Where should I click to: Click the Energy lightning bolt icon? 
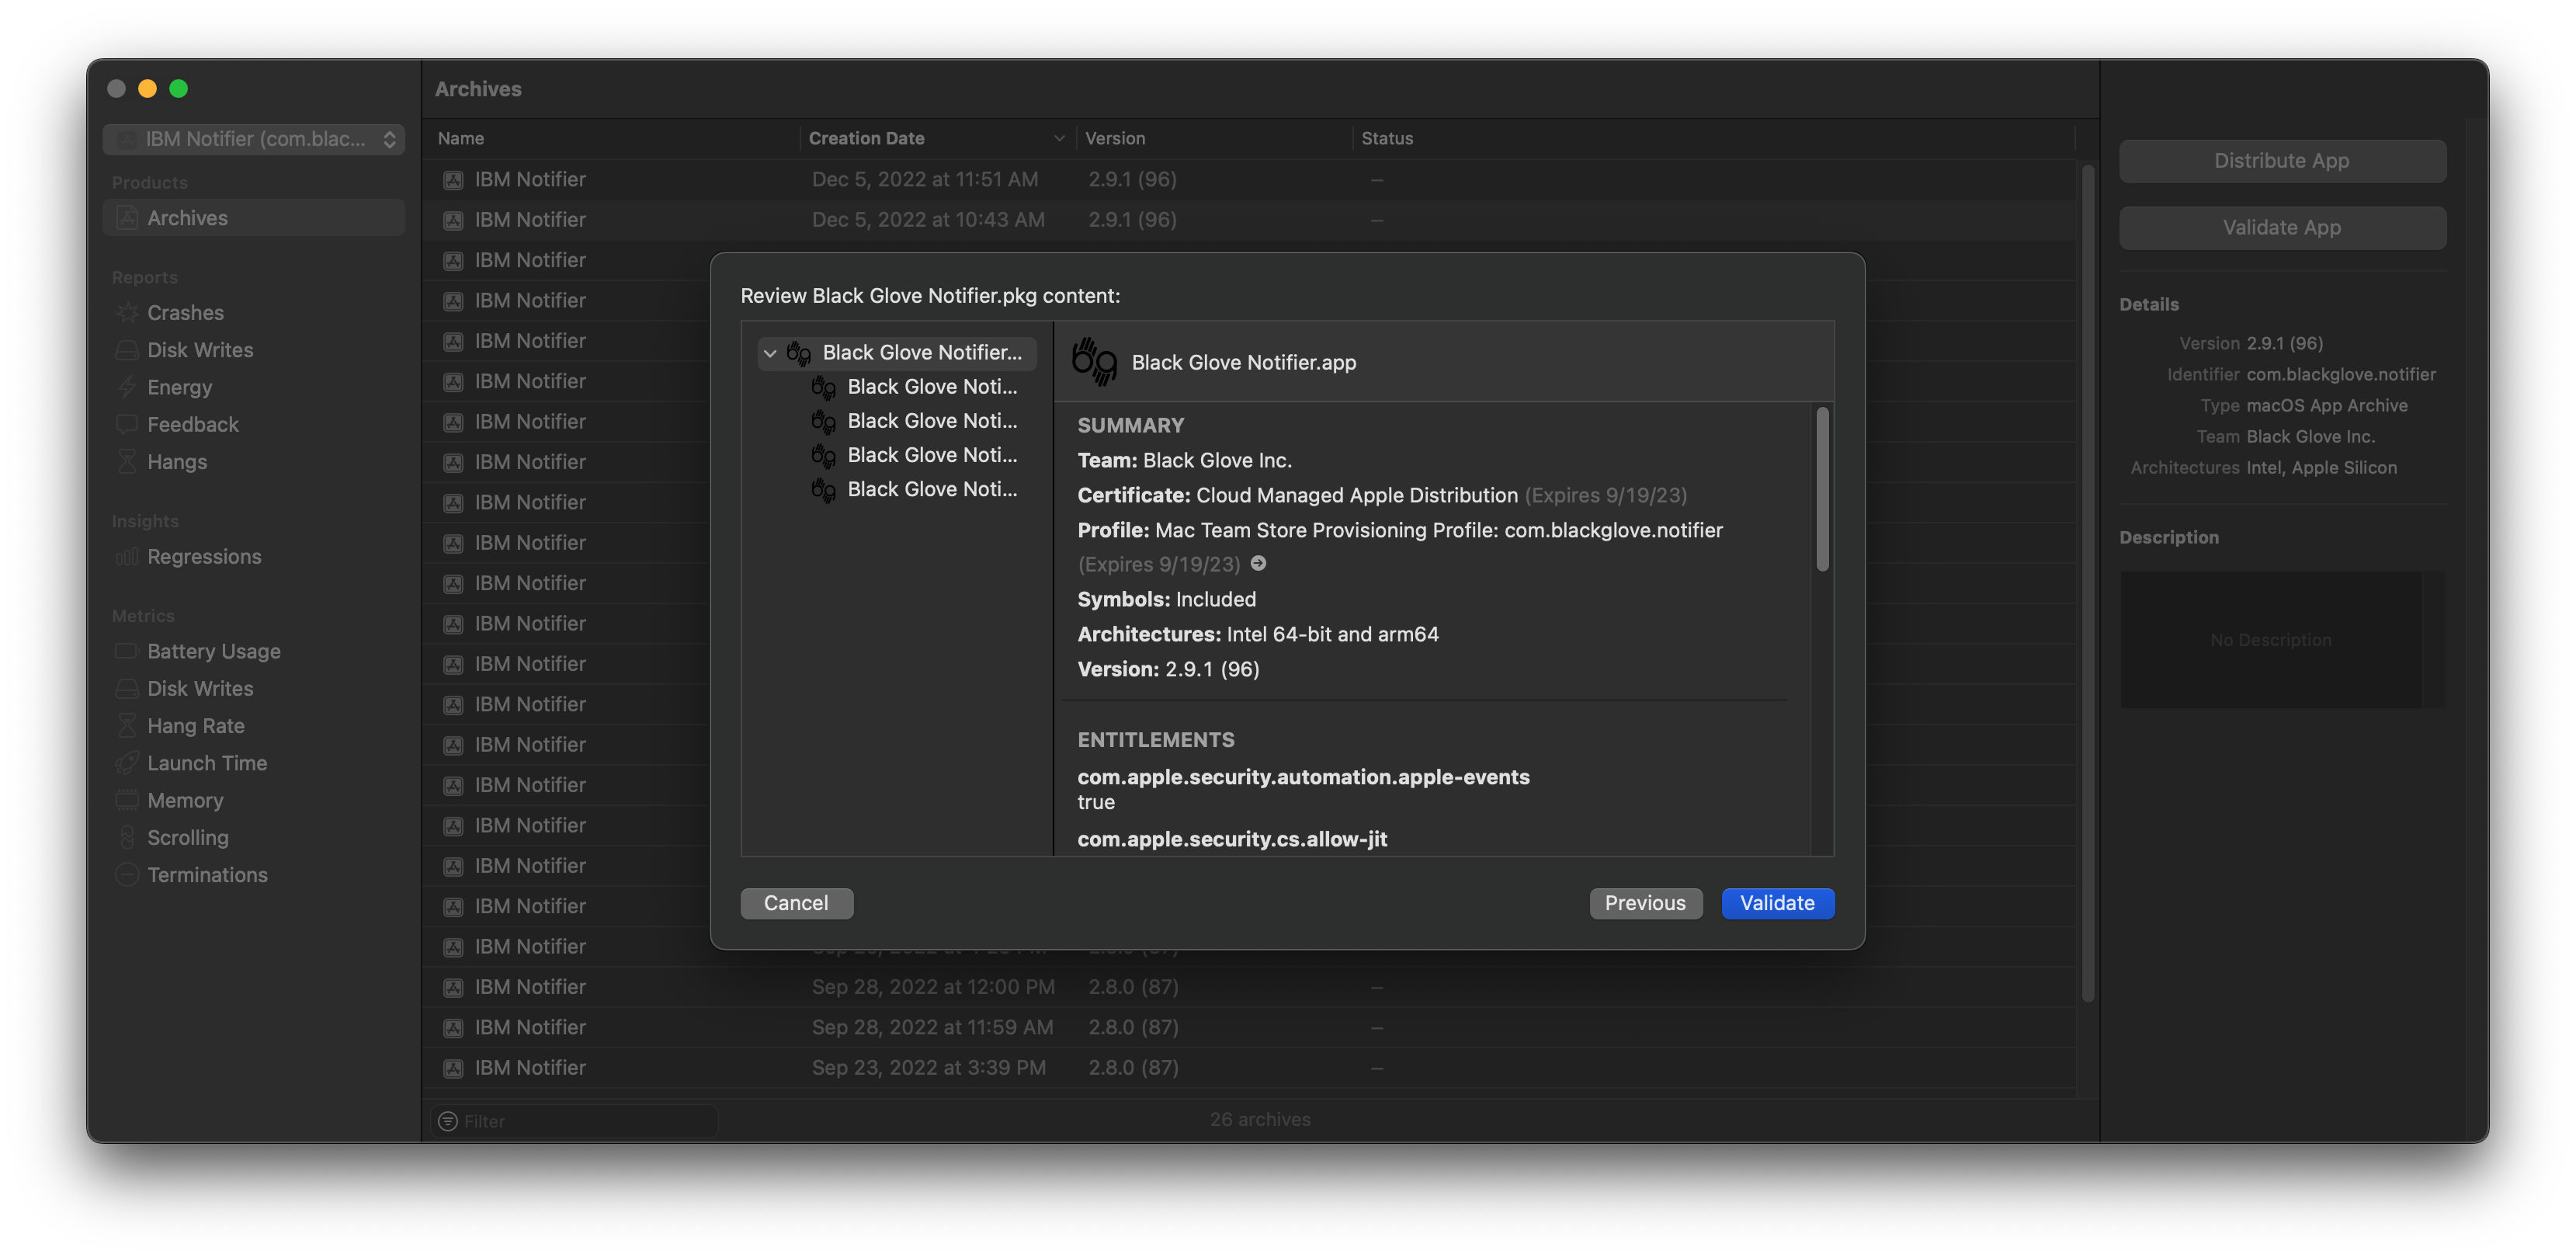click(127, 387)
